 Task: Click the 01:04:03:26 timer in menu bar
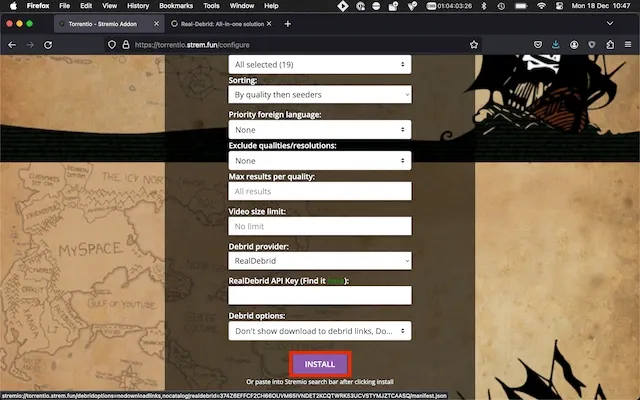(x=449, y=6)
